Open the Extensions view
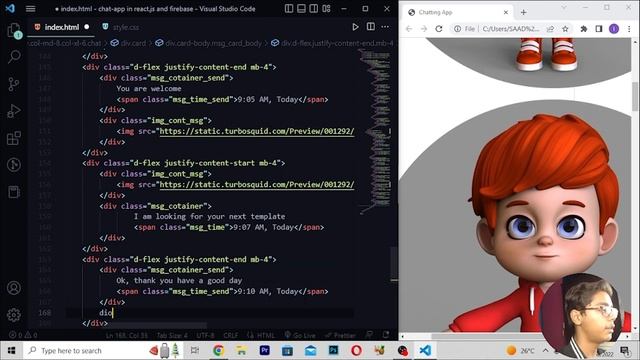 tap(14, 138)
